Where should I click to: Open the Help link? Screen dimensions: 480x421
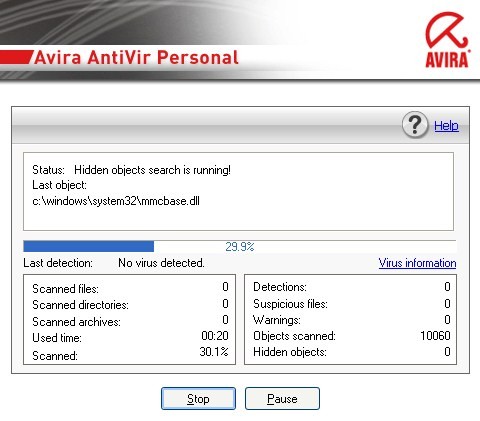(x=446, y=126)
